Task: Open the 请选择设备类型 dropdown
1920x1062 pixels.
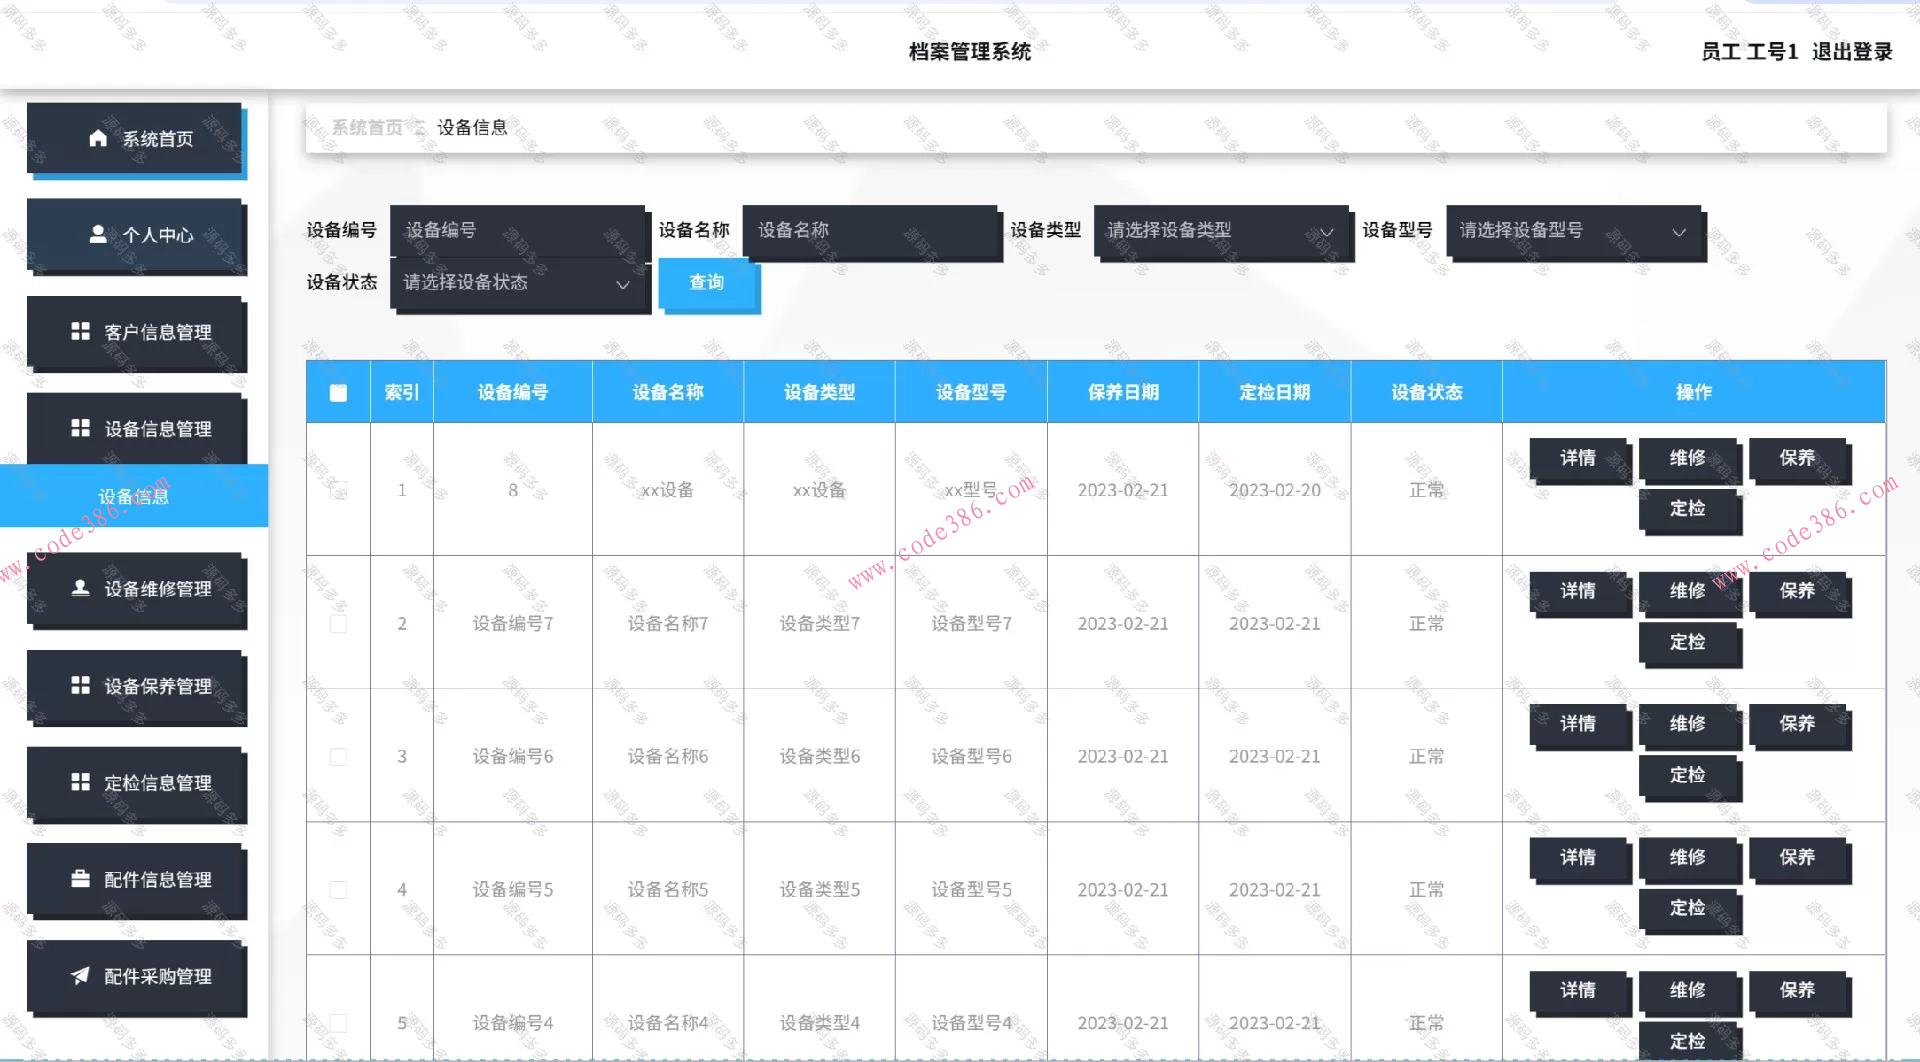Action: (x=1220, y=232)
